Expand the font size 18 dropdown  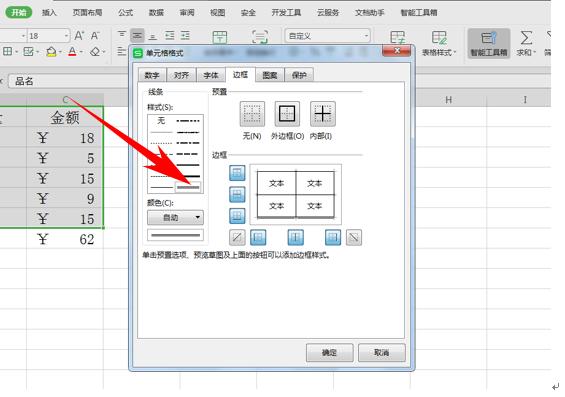[66, 36]
